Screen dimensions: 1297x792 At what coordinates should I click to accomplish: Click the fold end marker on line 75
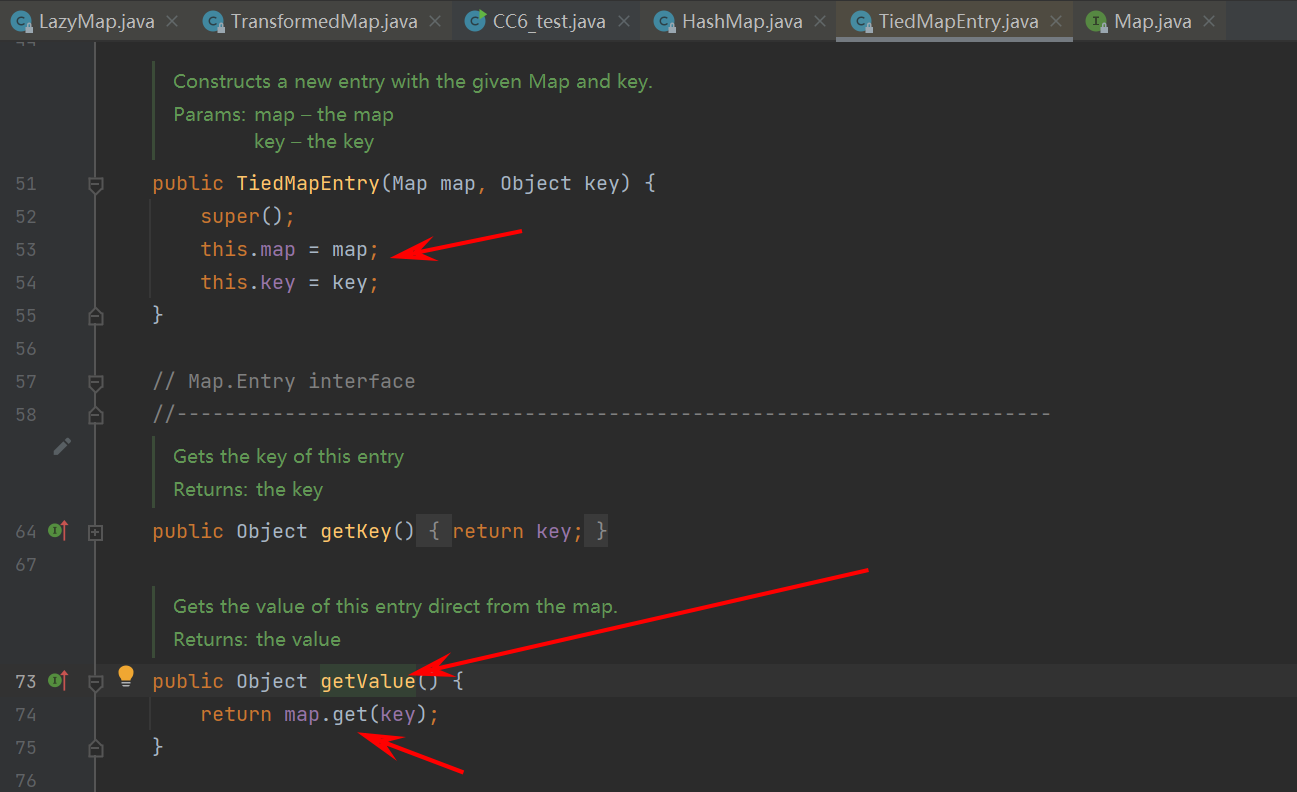96,748
